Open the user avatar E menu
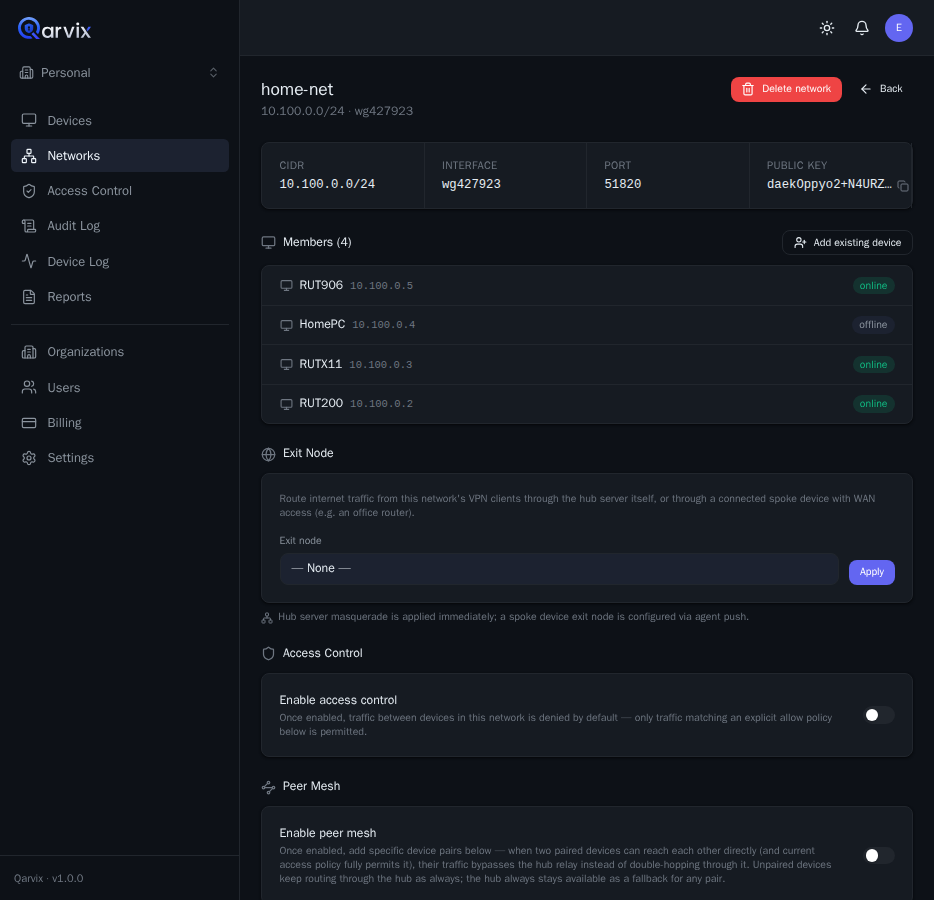Viewport: 934px width, 900px height. coord(898,28)
